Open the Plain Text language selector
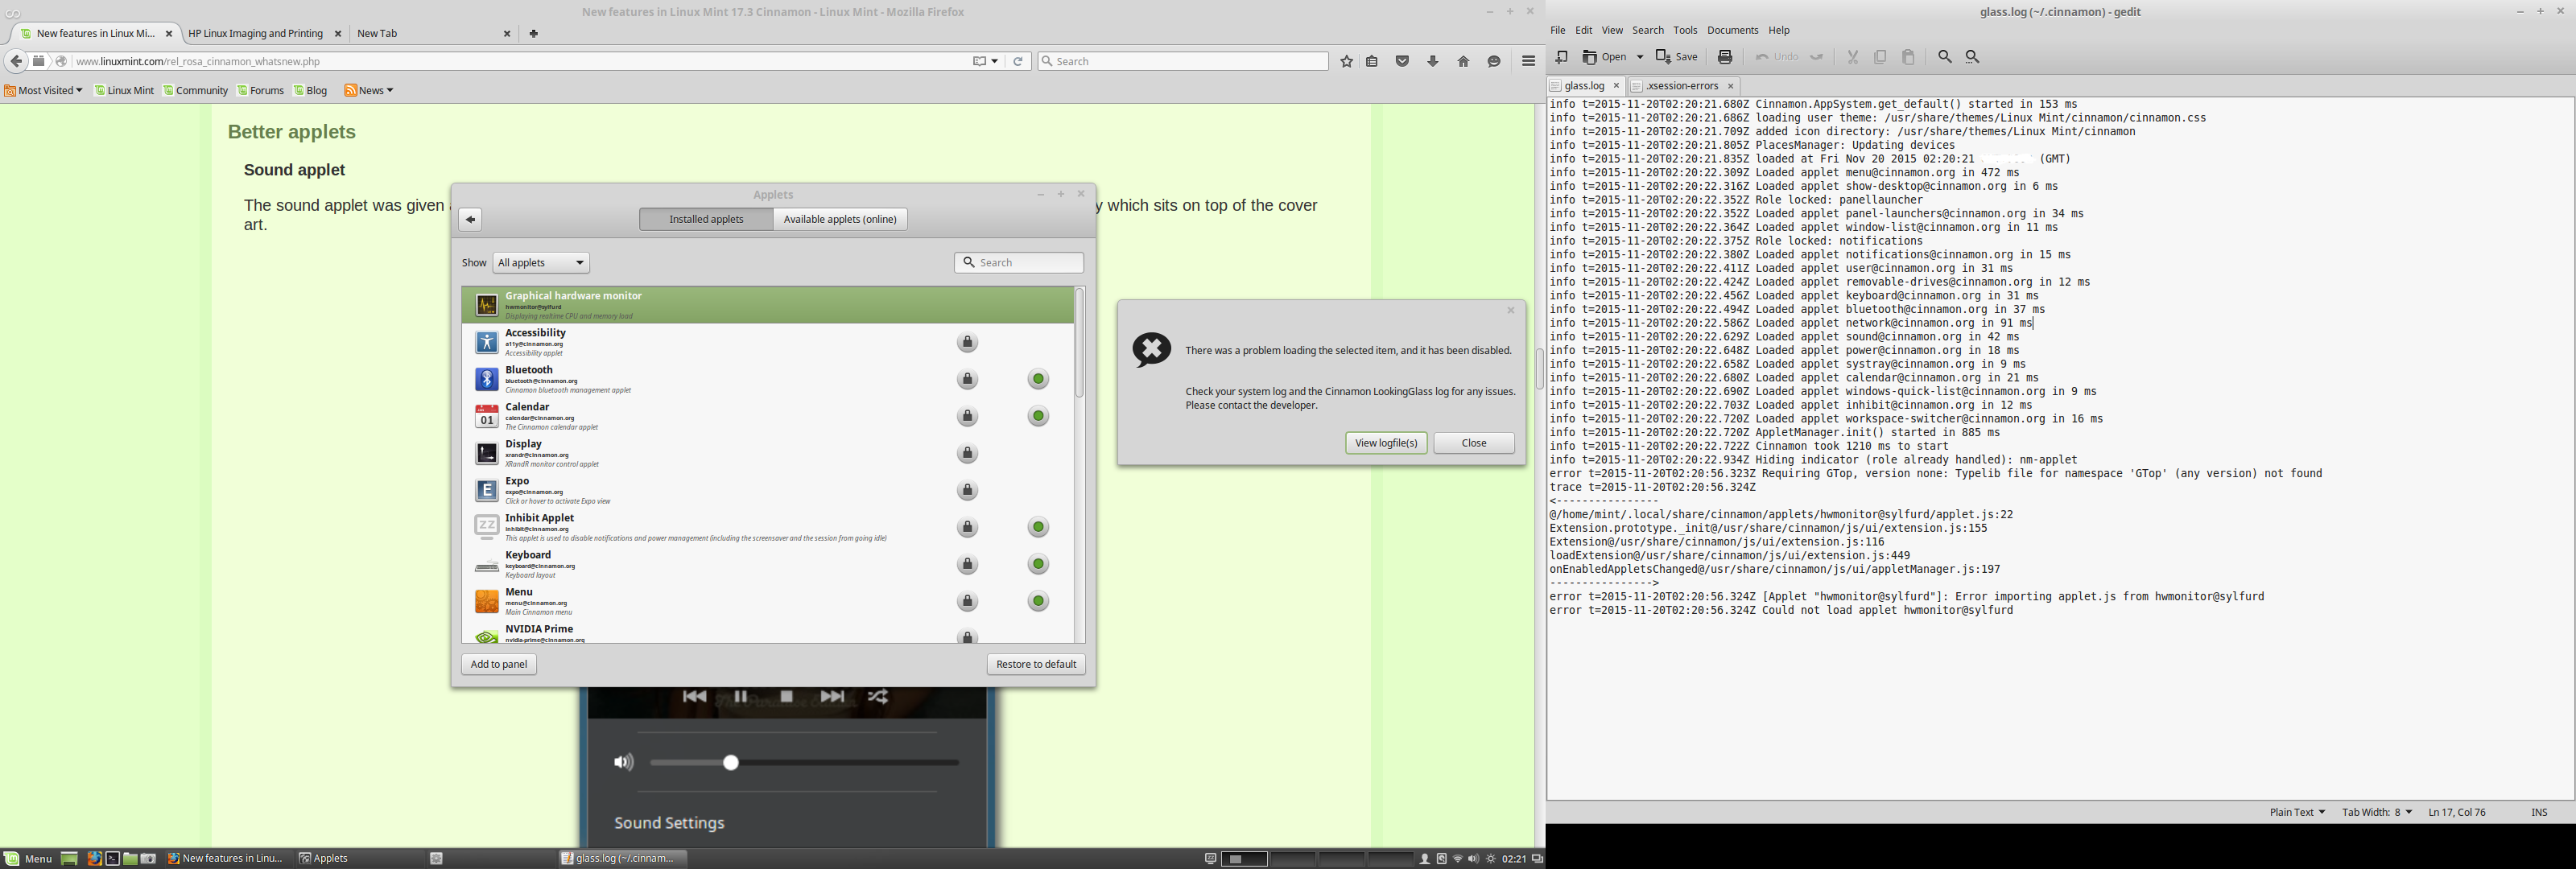Viewport: 2576px width, 869px height. [x=2297, y=812]
